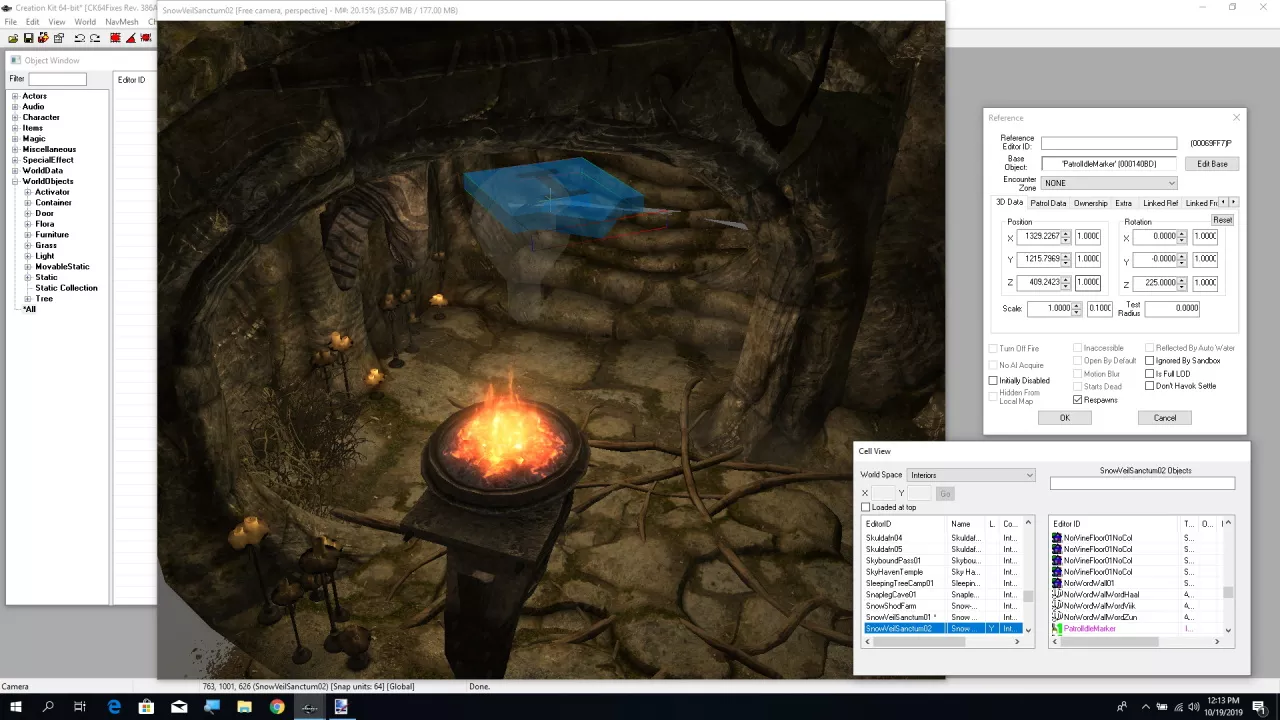This screenshot has height=720, width=1280.
Task: Toggle Initially Disabled checkbox
Action: pyautogui.click(x=993, y=381)
